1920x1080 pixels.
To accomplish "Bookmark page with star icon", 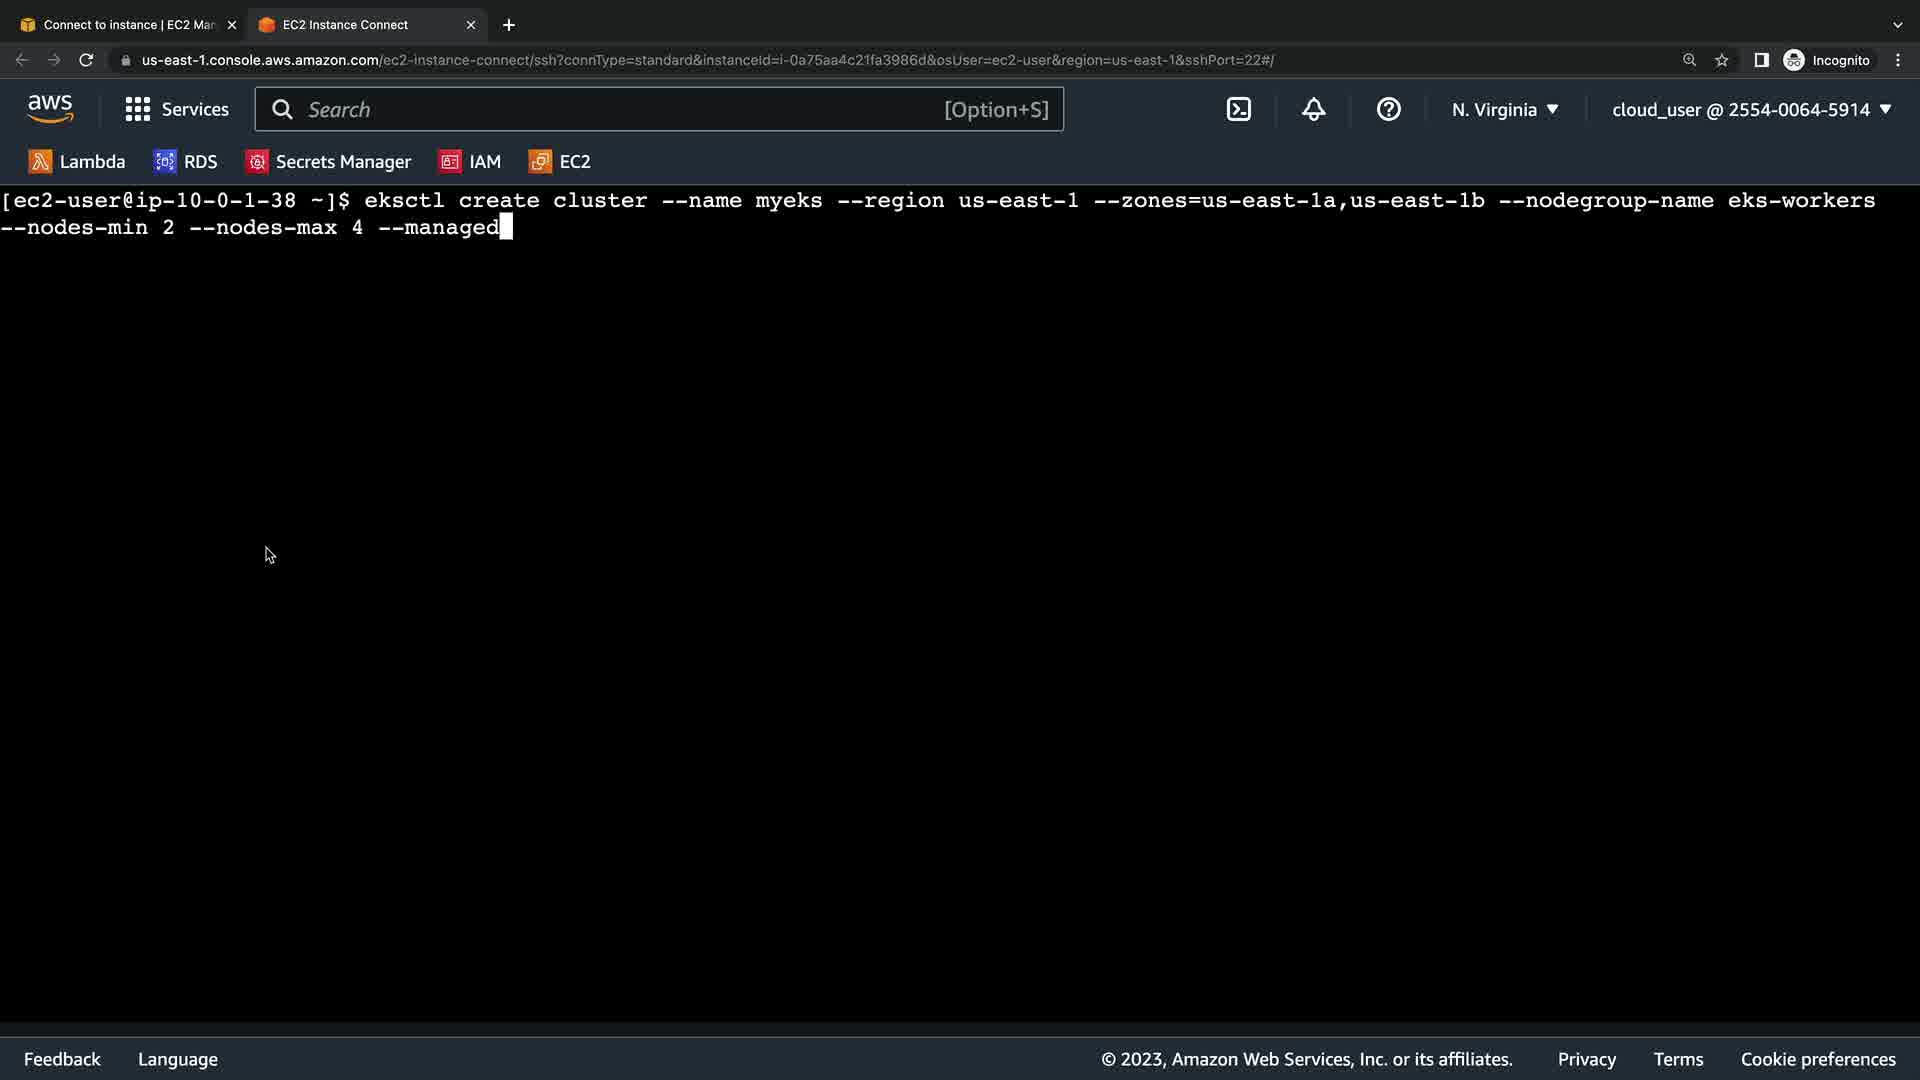I will point(1721,60).
